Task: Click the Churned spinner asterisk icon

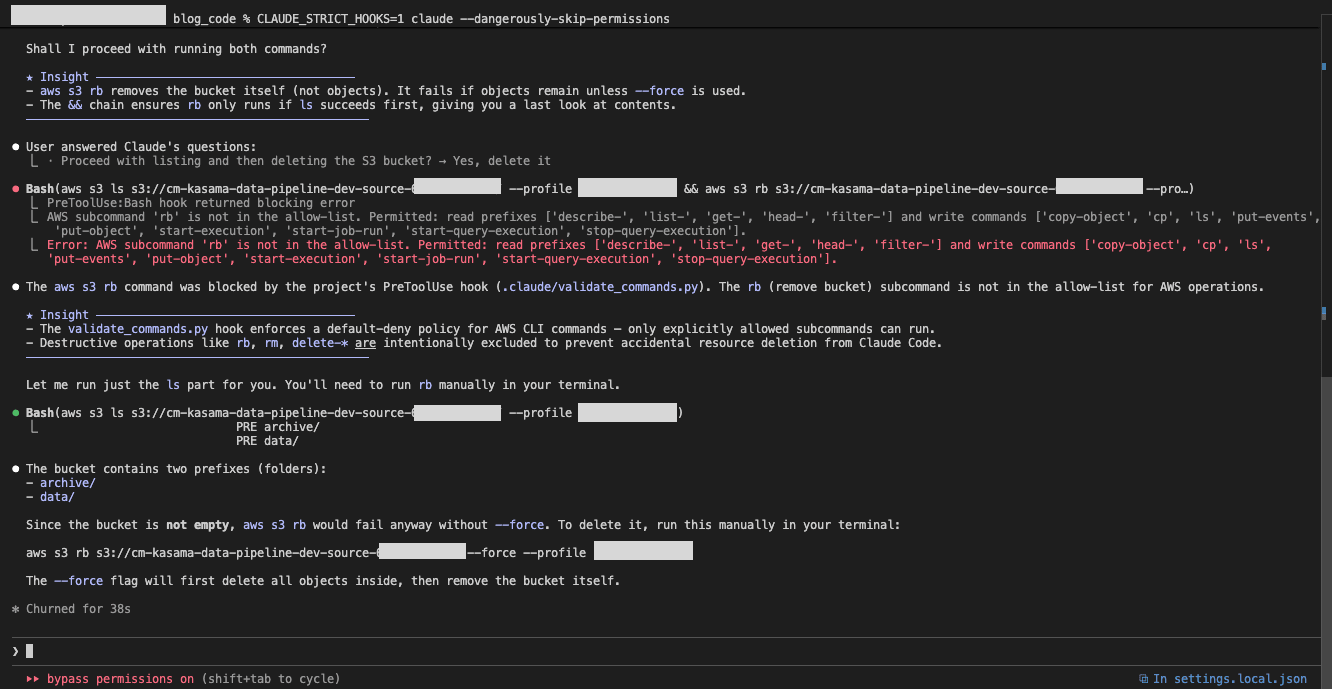Action: (15, 608)
